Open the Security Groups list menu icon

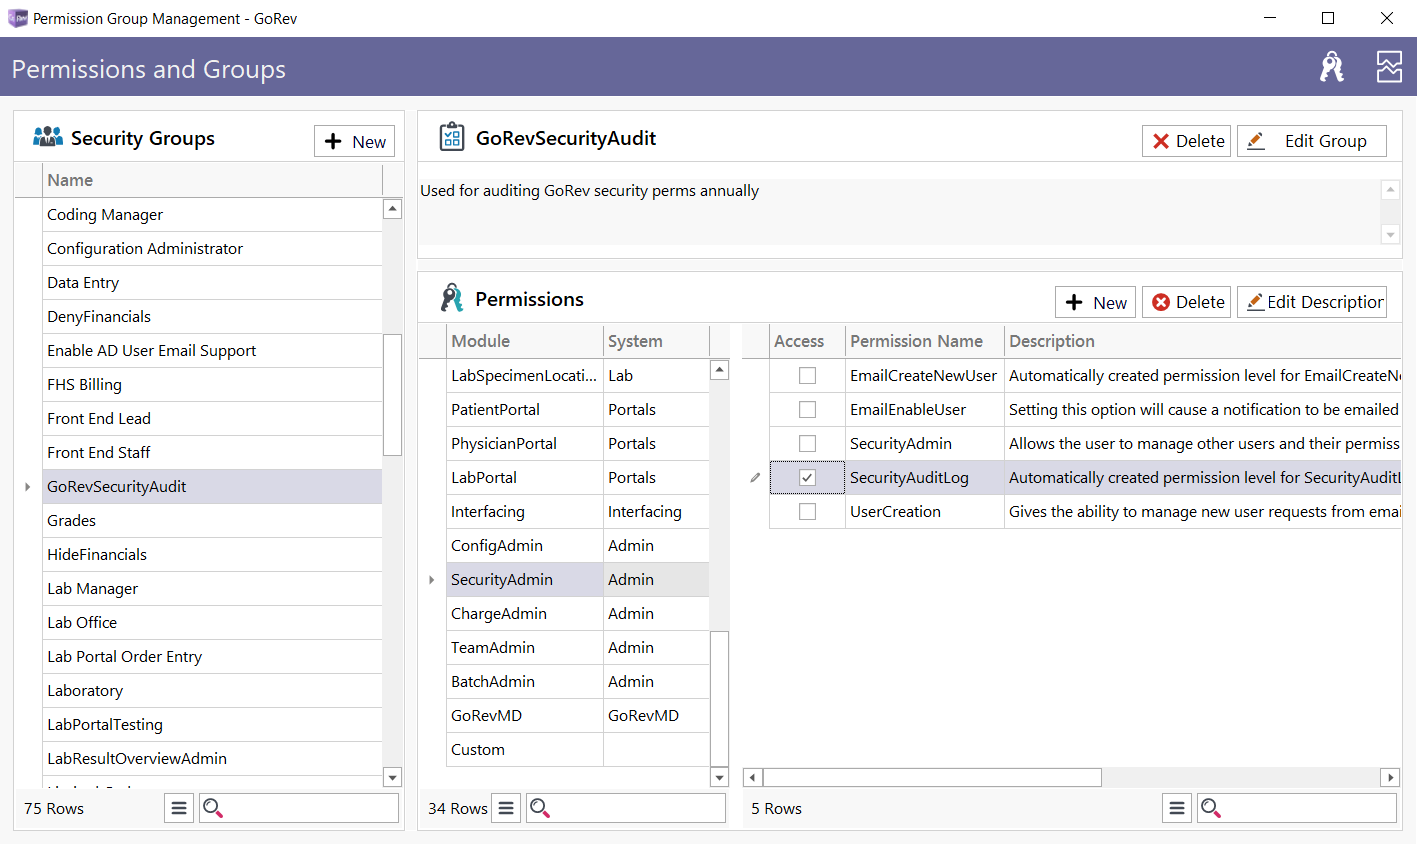[179, 808]
